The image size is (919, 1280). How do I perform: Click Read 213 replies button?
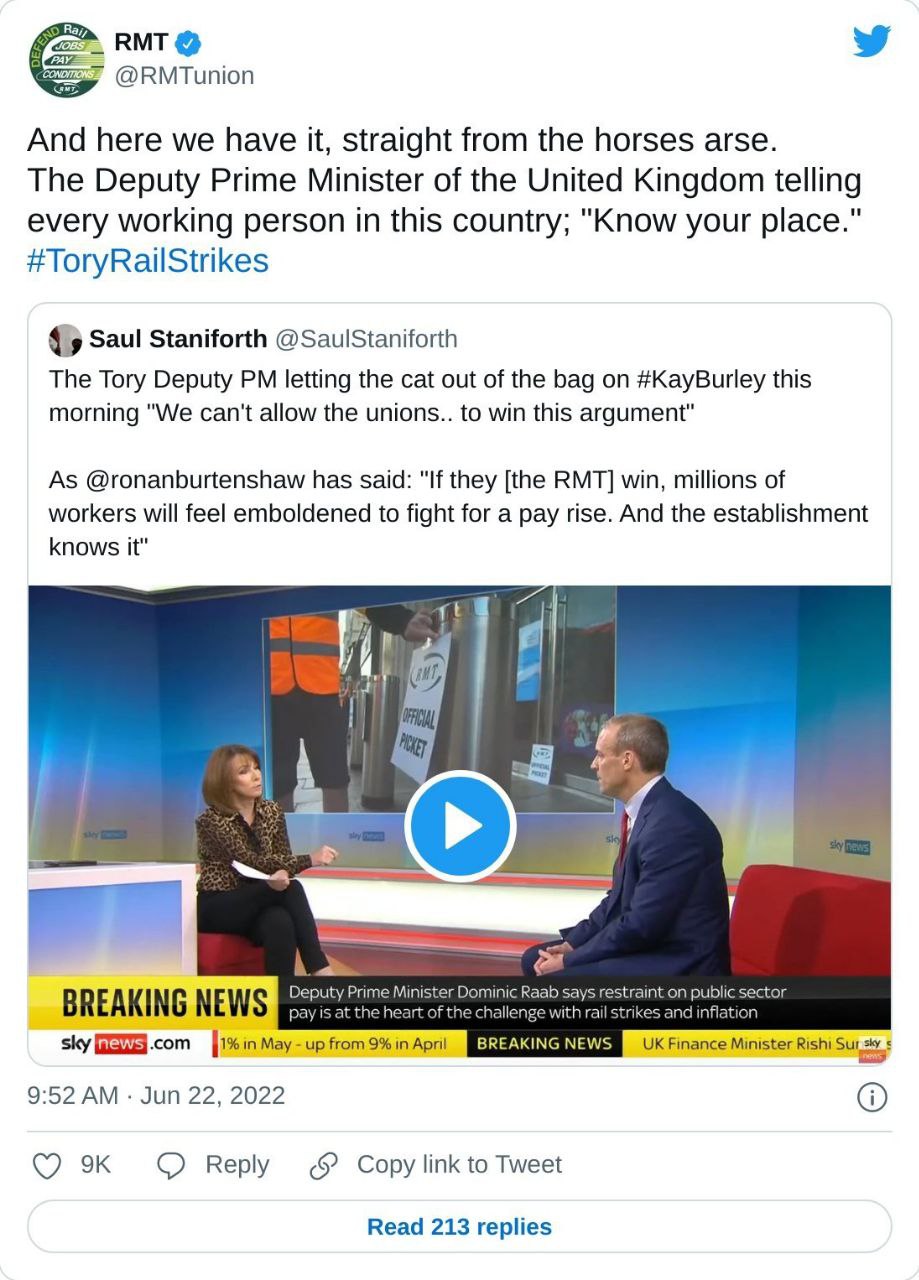coord(459,1226)
